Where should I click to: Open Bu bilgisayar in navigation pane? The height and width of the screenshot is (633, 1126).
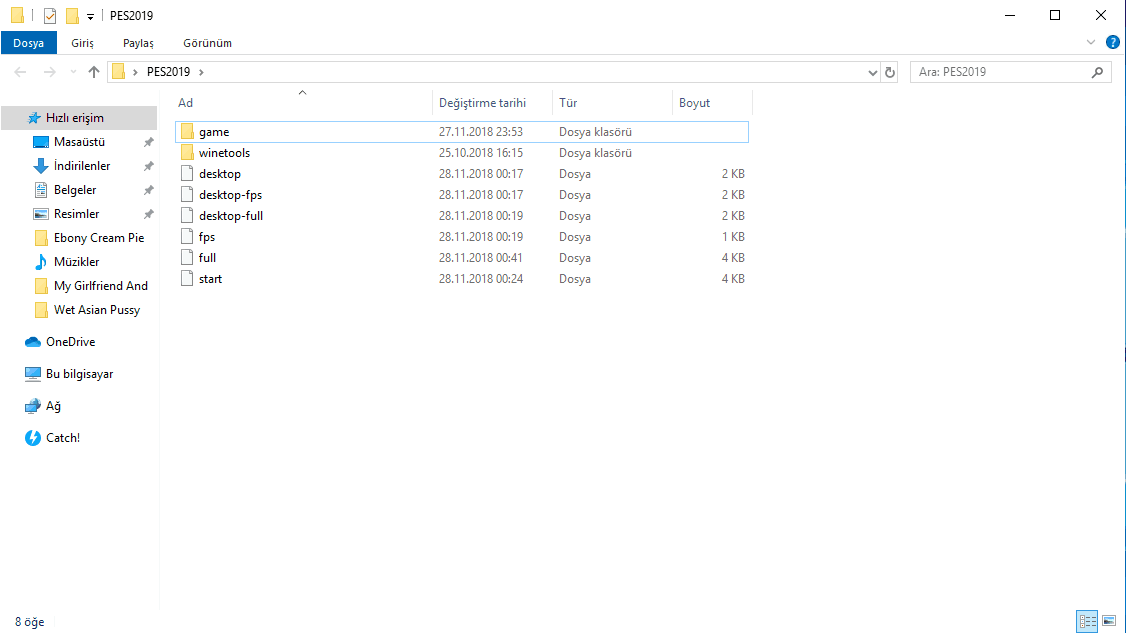pos(79,374)
